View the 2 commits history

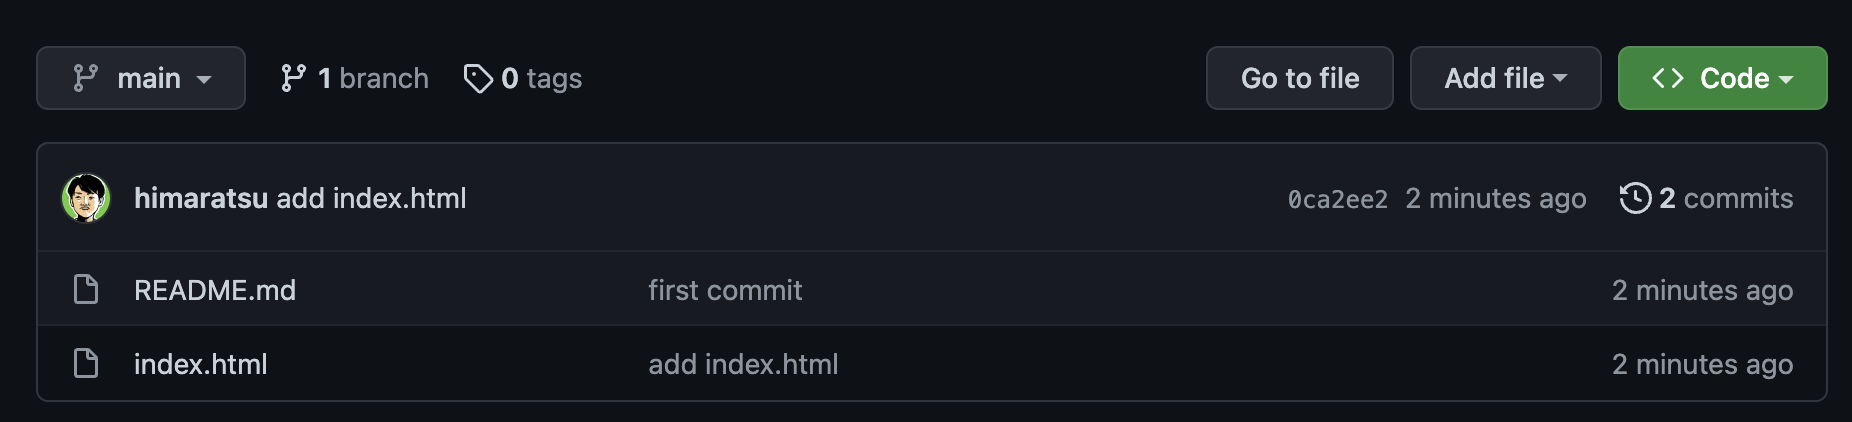1725,198
